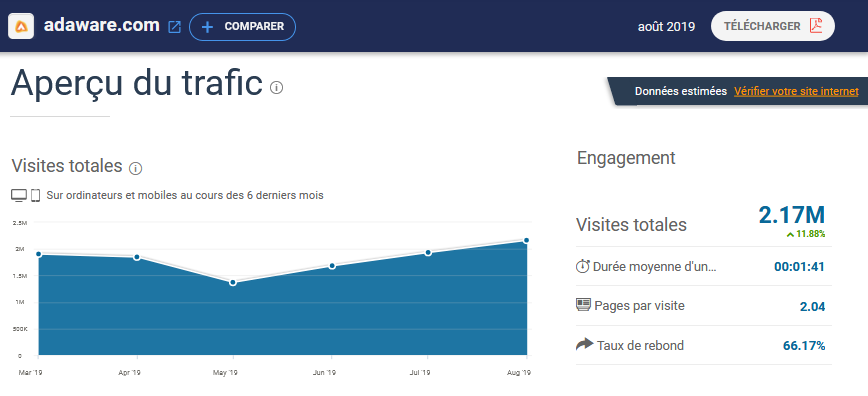Click the May '19 data point on chart

[x=233, y=282]
